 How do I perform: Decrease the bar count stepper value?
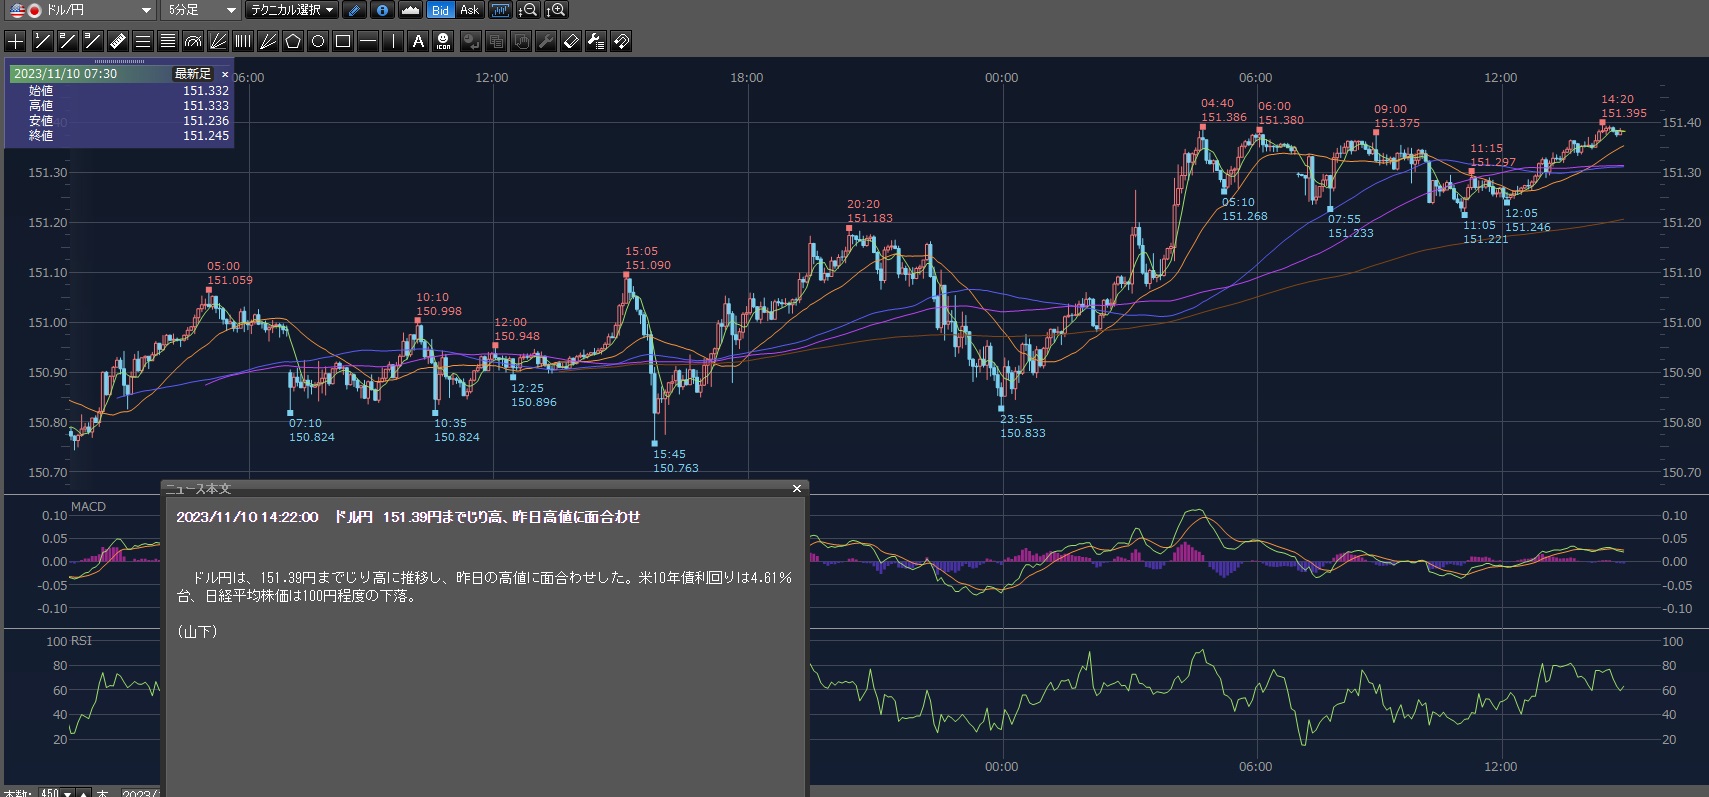coord(67,793)
